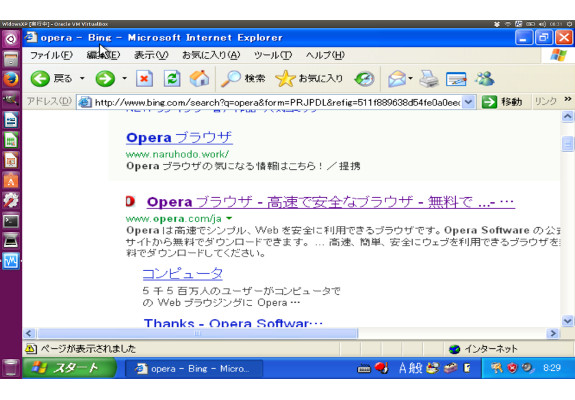Open Firefox from the Ubuntu launcher
The image size is (575, 400).
tap(11, 79)
